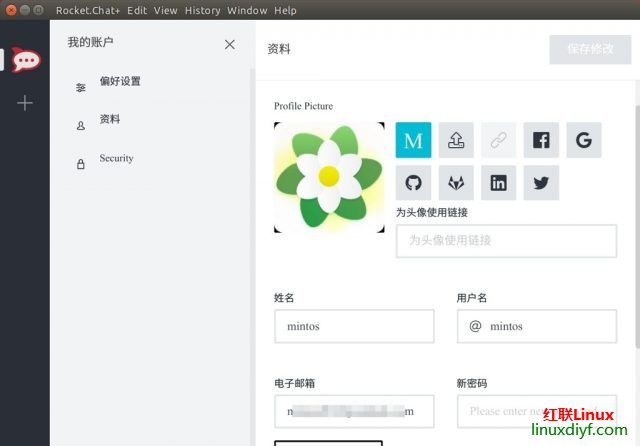Open the Edit menu
Viewport: 640px width, 446px height.
coord(137,10)
